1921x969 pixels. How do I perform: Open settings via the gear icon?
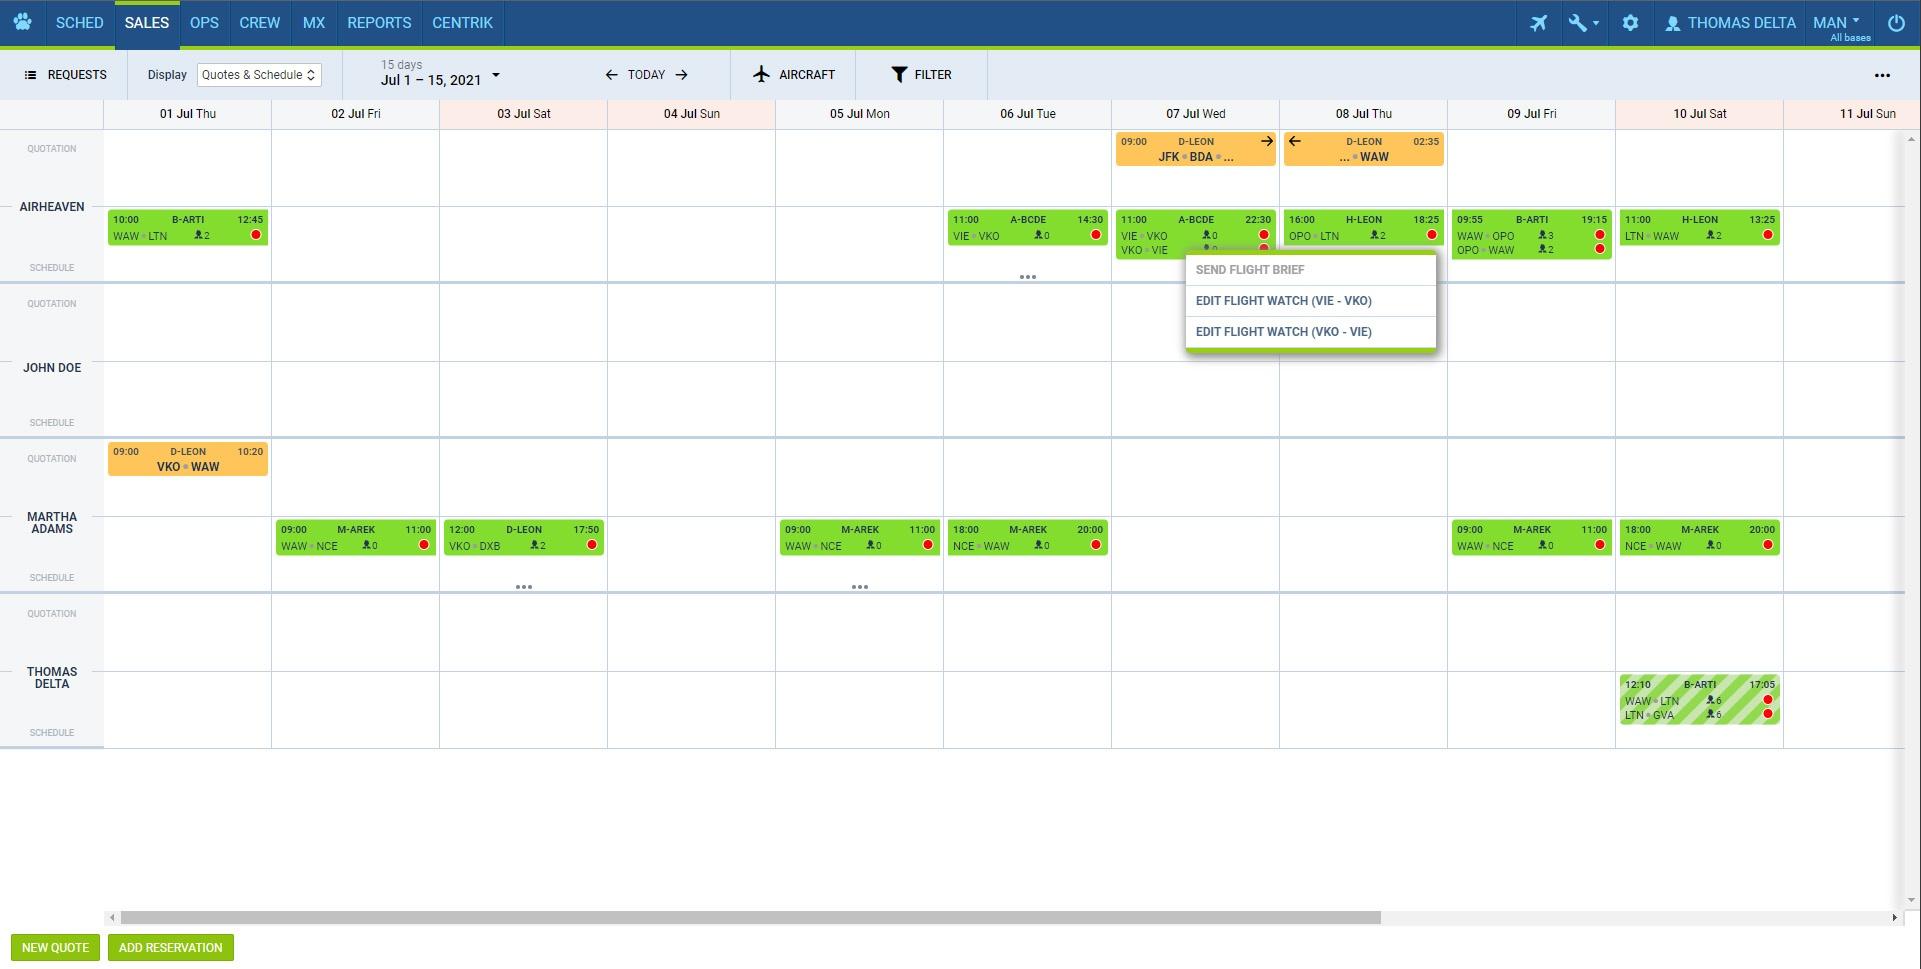point(1630,23)
